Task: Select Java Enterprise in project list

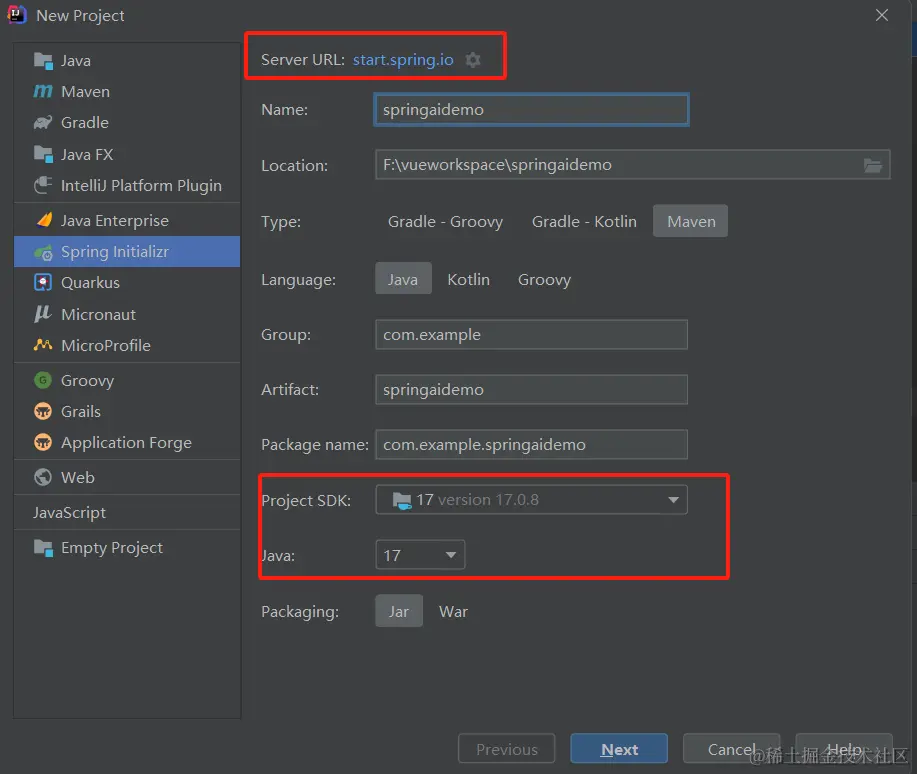Action: [x=127, y=221]
